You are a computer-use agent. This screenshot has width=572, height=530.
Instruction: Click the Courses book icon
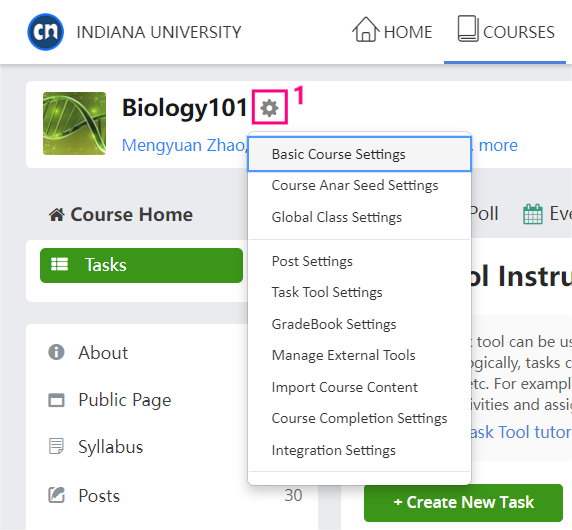click(468, 28)
